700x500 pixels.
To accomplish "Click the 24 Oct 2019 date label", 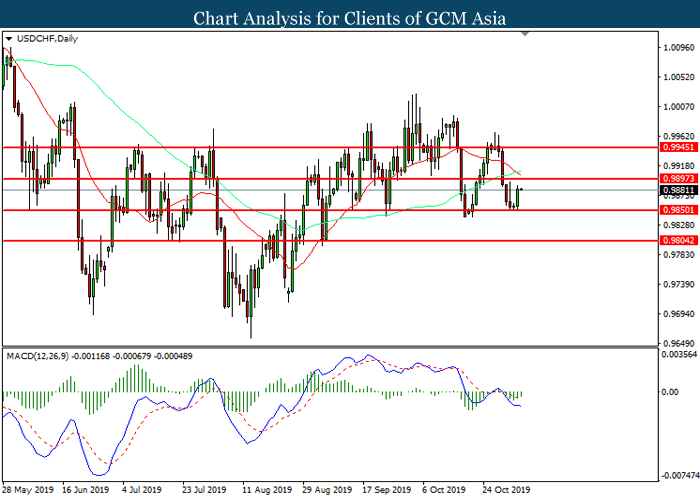I will pos(506,490).
